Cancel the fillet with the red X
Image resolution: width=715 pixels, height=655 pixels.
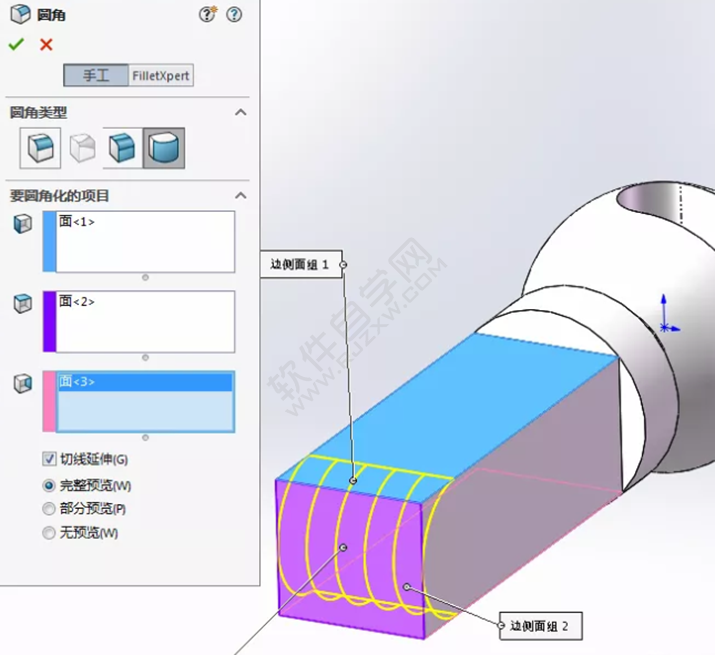46,44
